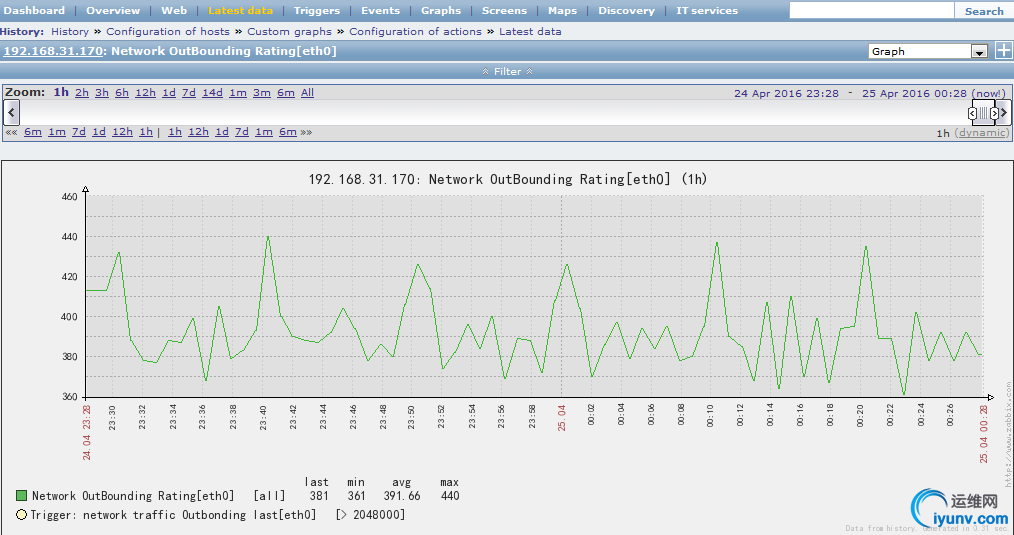1014x535 pixels.
Task: Set zoom to 3m
Action: click(x=261, y=93)
